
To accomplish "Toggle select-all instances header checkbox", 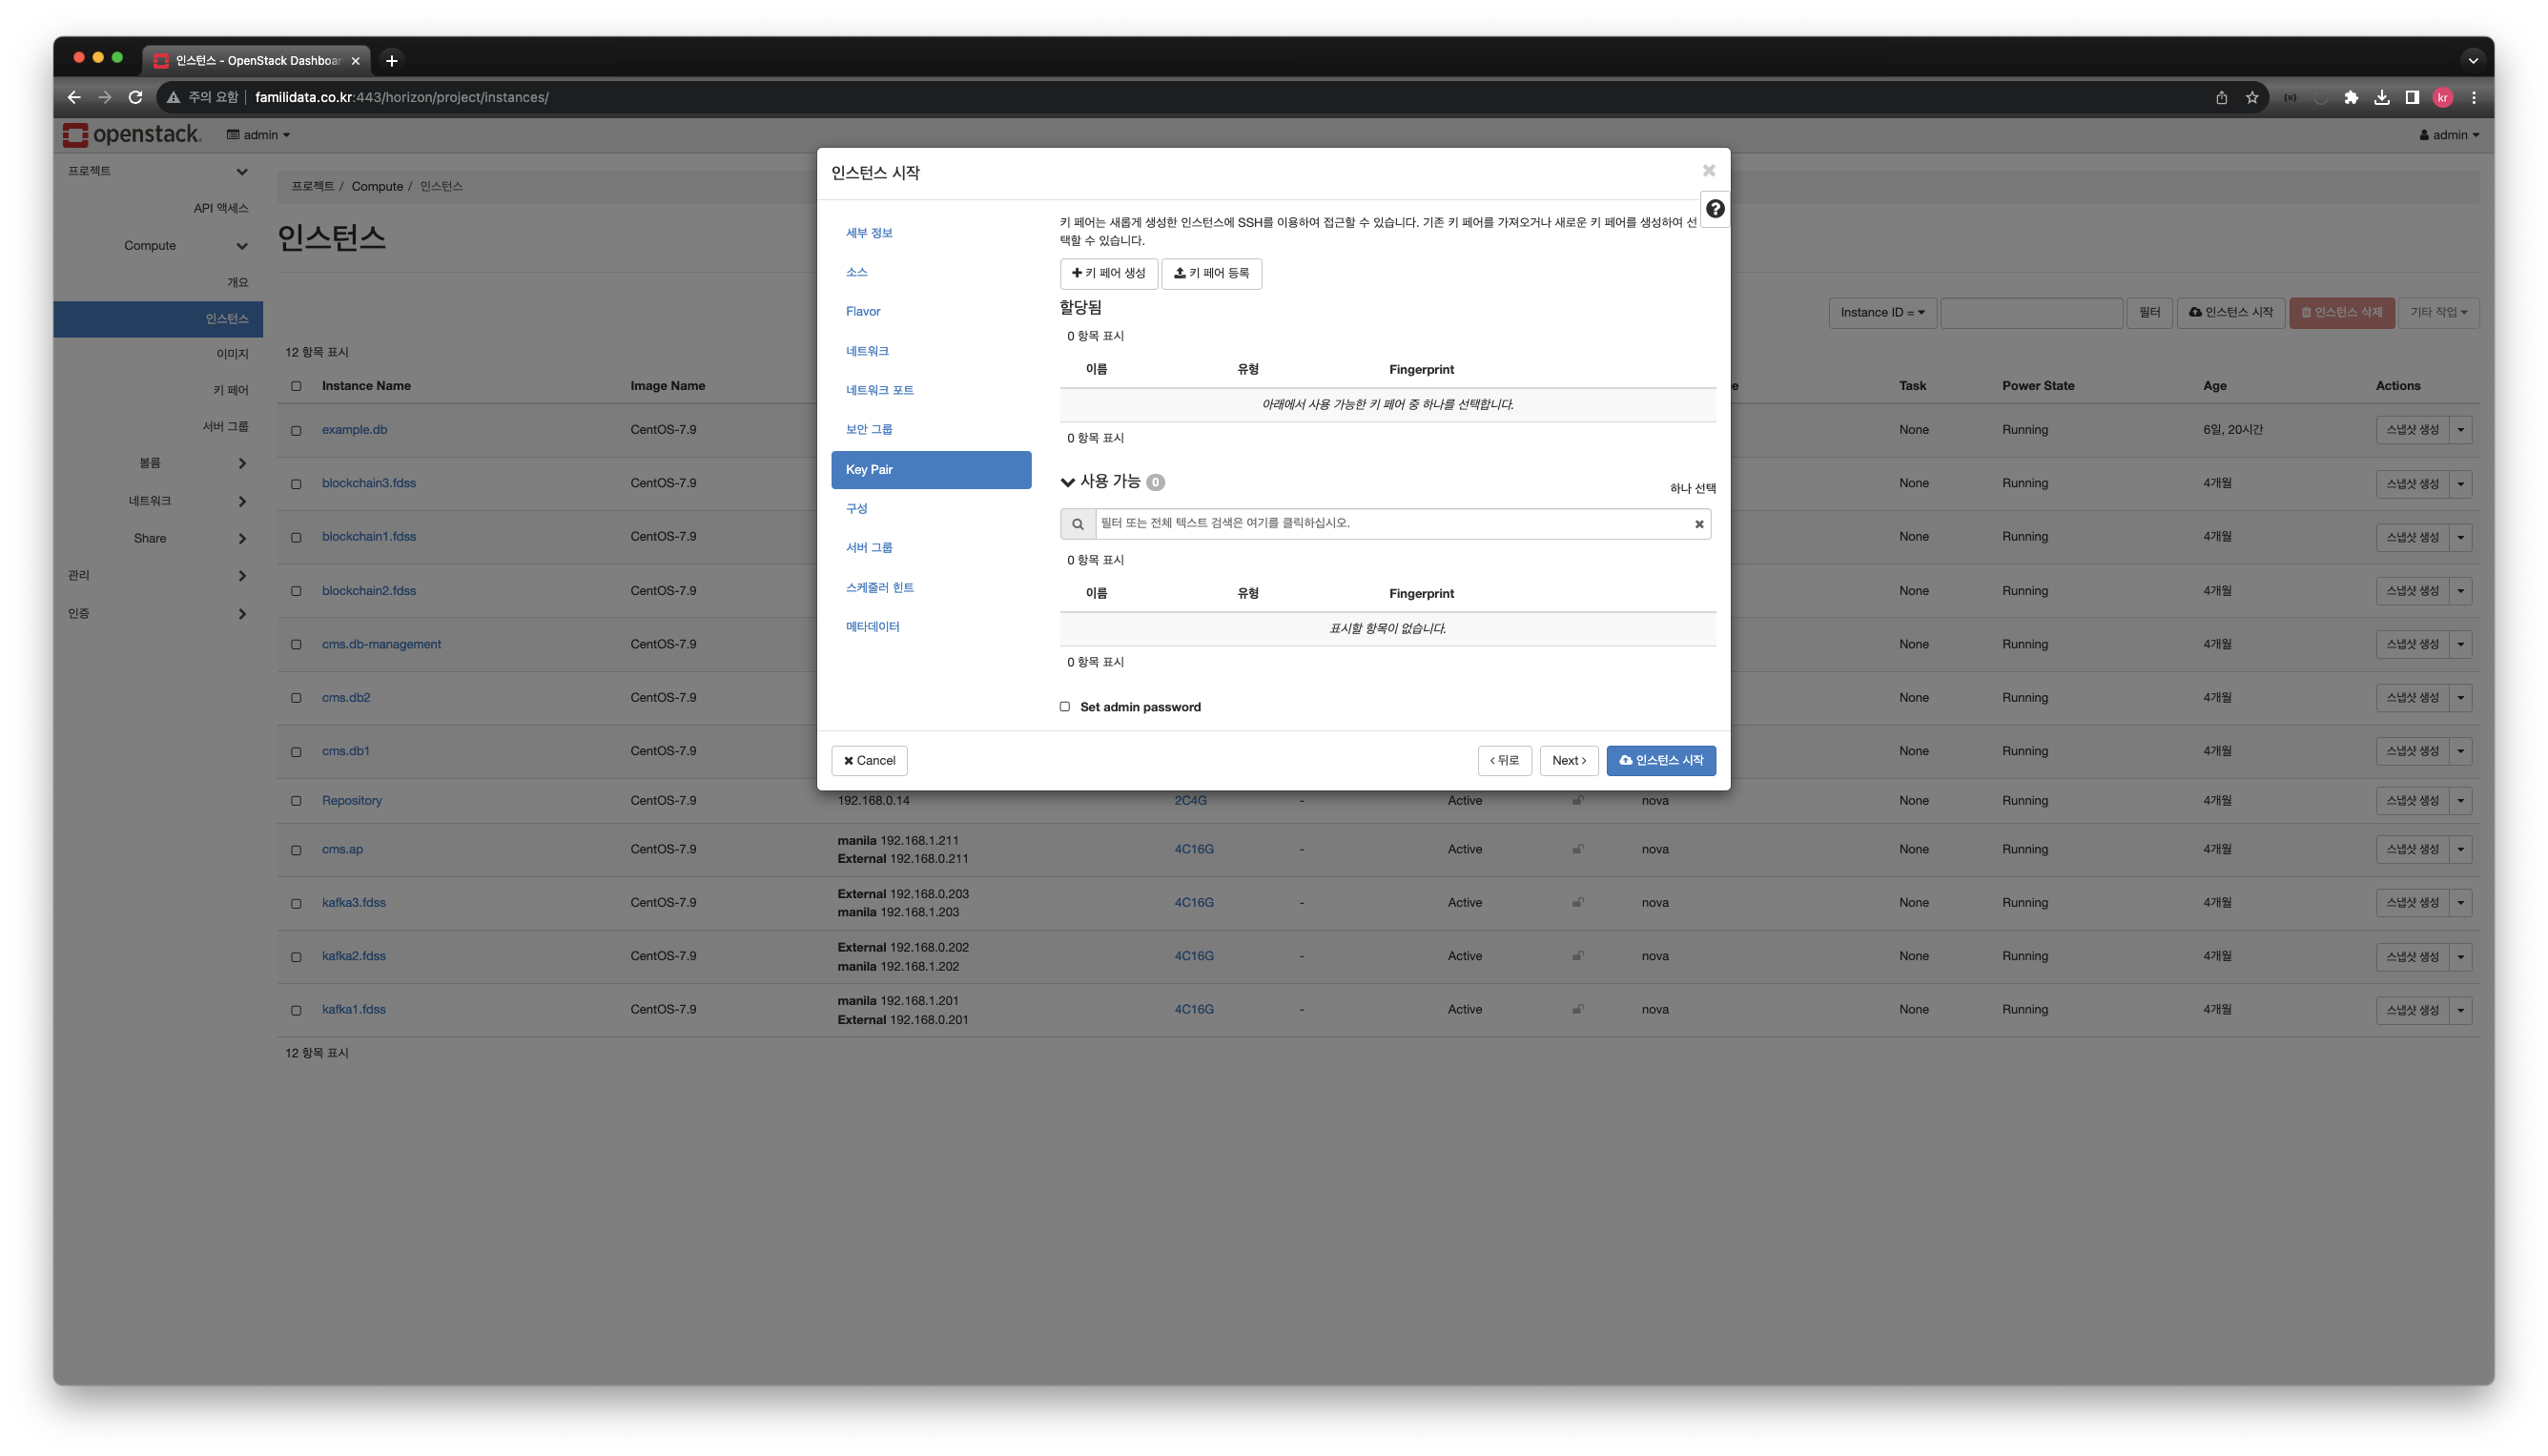I will click(x=296, y=386).
